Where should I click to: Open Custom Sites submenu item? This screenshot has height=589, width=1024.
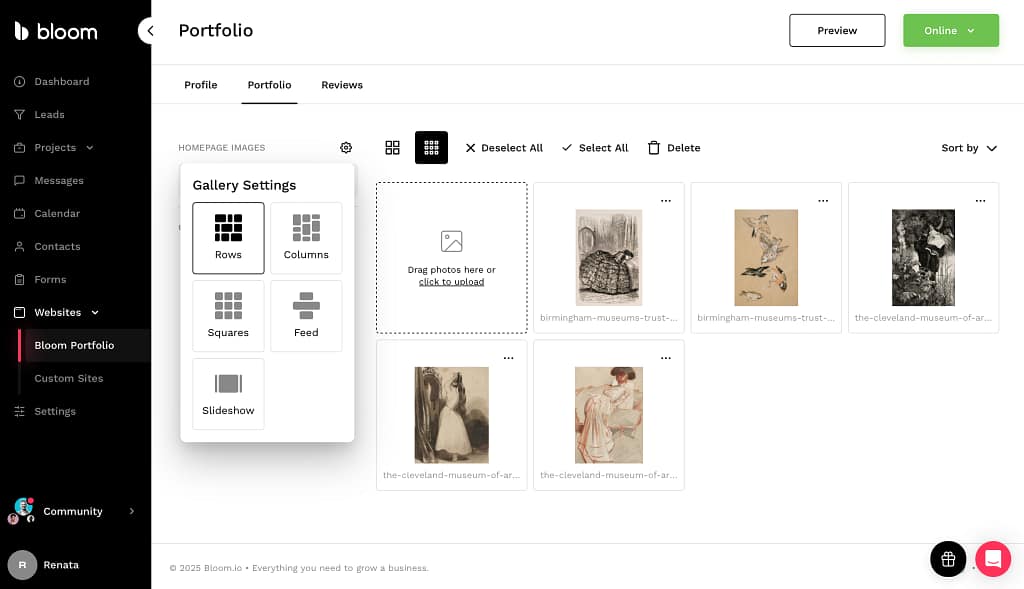click(69, 378)
